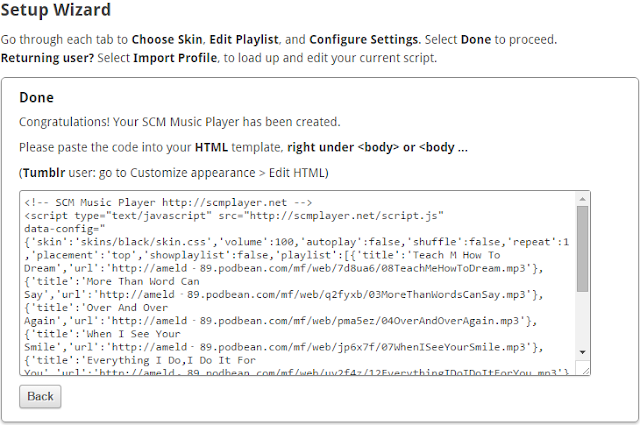Click the scrollbar up arrow in code box
The width and height of the screenshot is (640, 425).
582,199
